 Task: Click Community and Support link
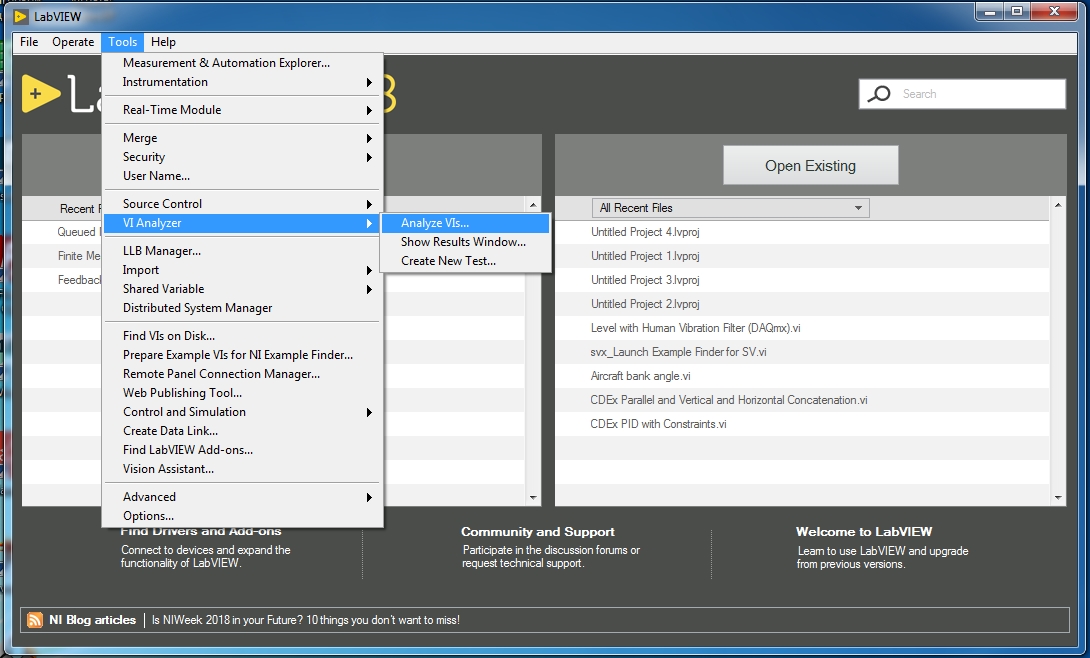click(537, 532)
